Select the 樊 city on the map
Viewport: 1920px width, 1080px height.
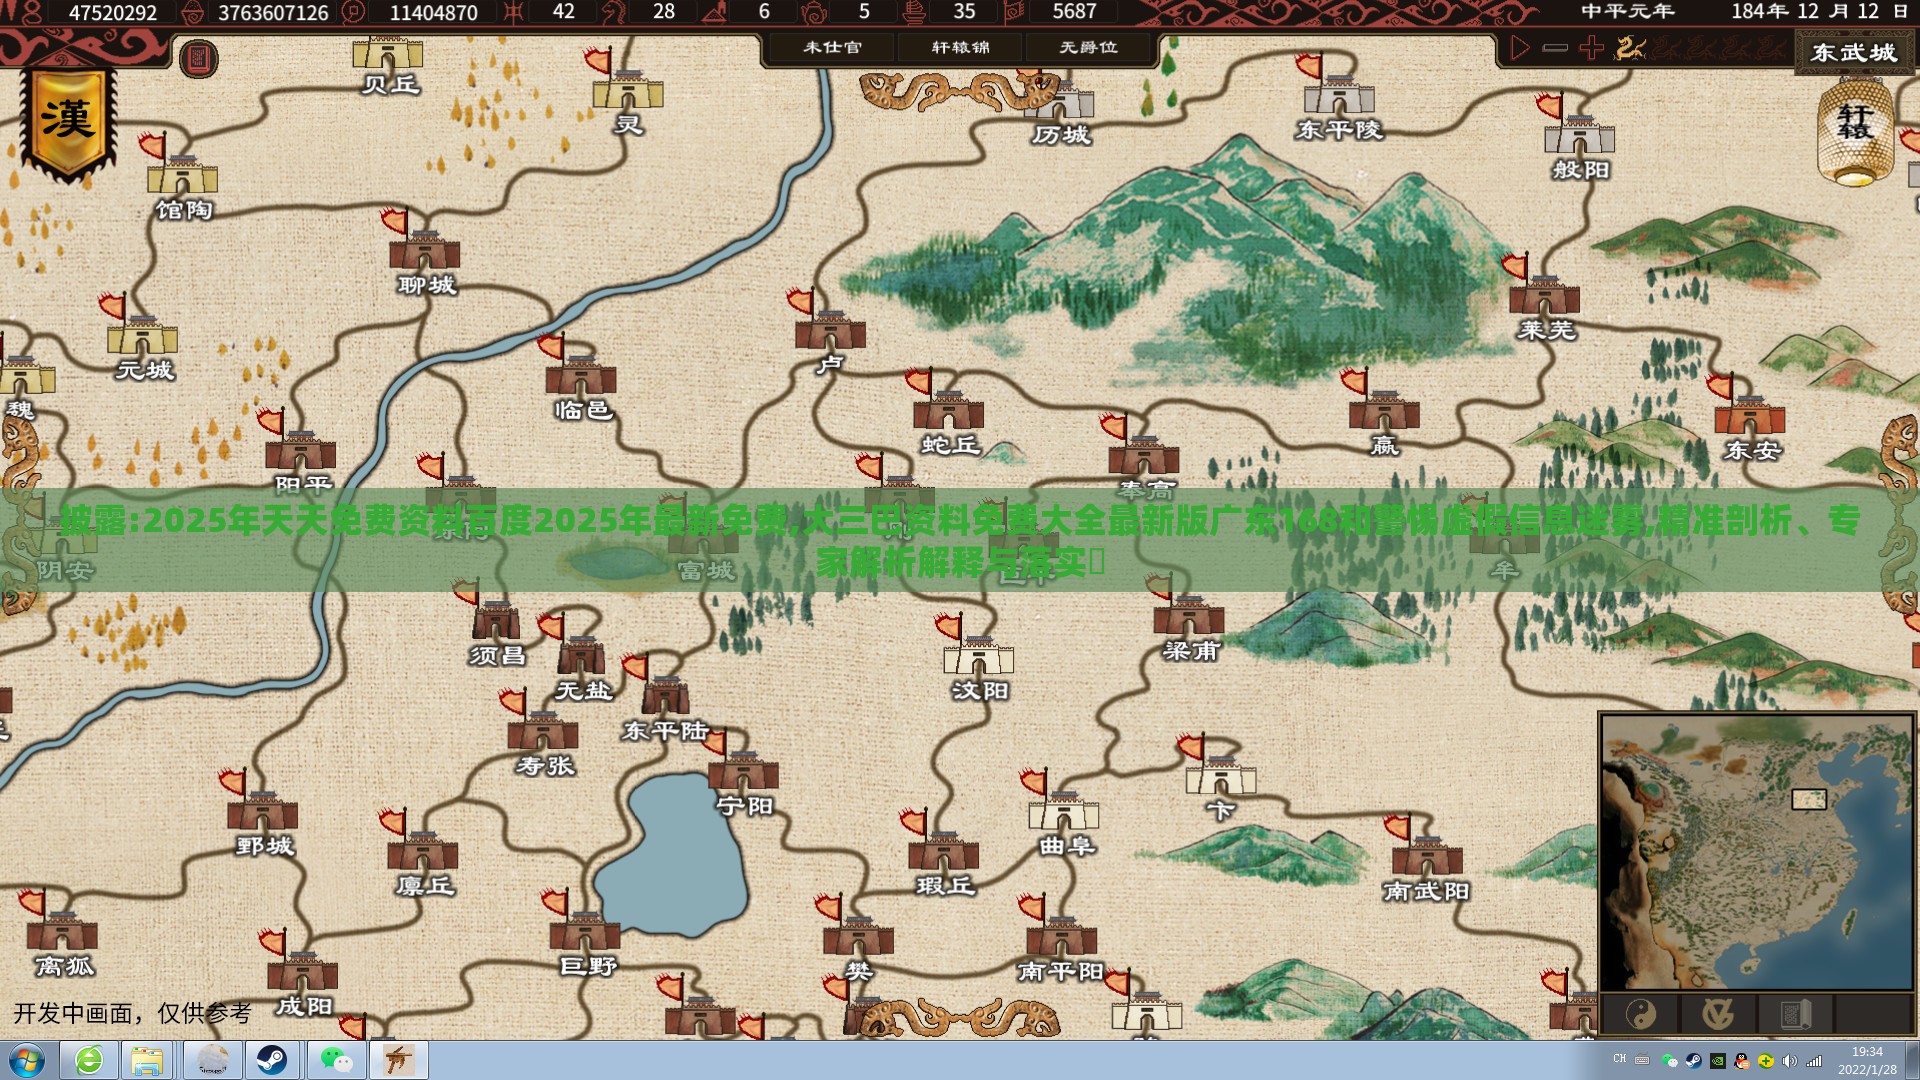click(858, 935)
